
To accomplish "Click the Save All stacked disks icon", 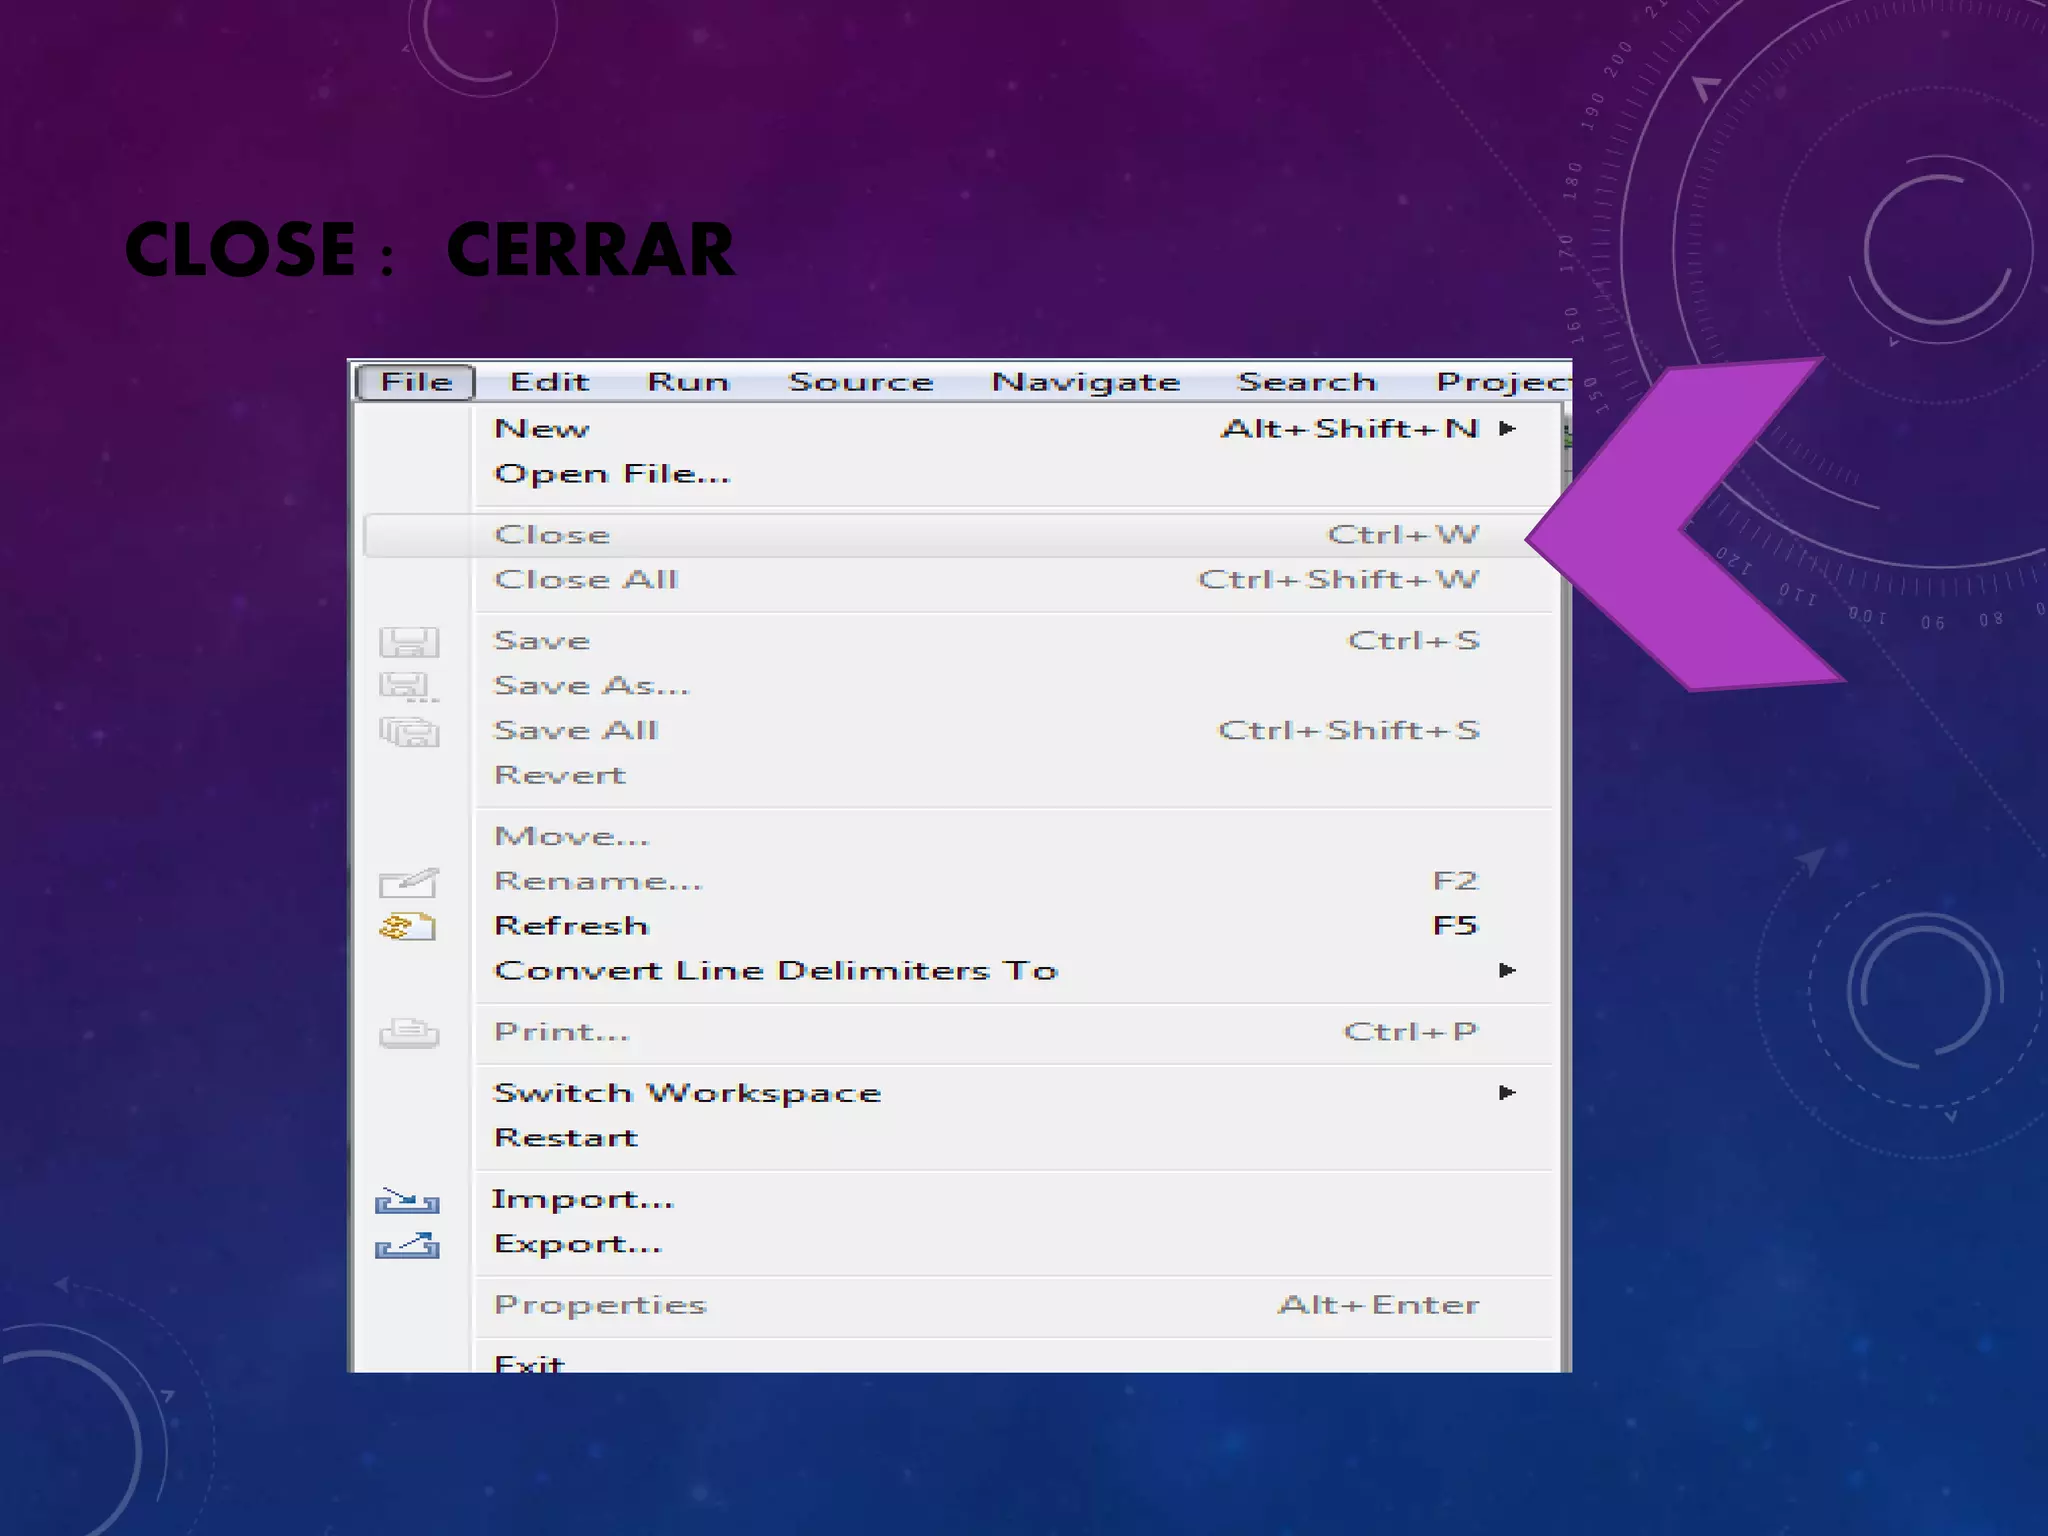I will 409,732.
